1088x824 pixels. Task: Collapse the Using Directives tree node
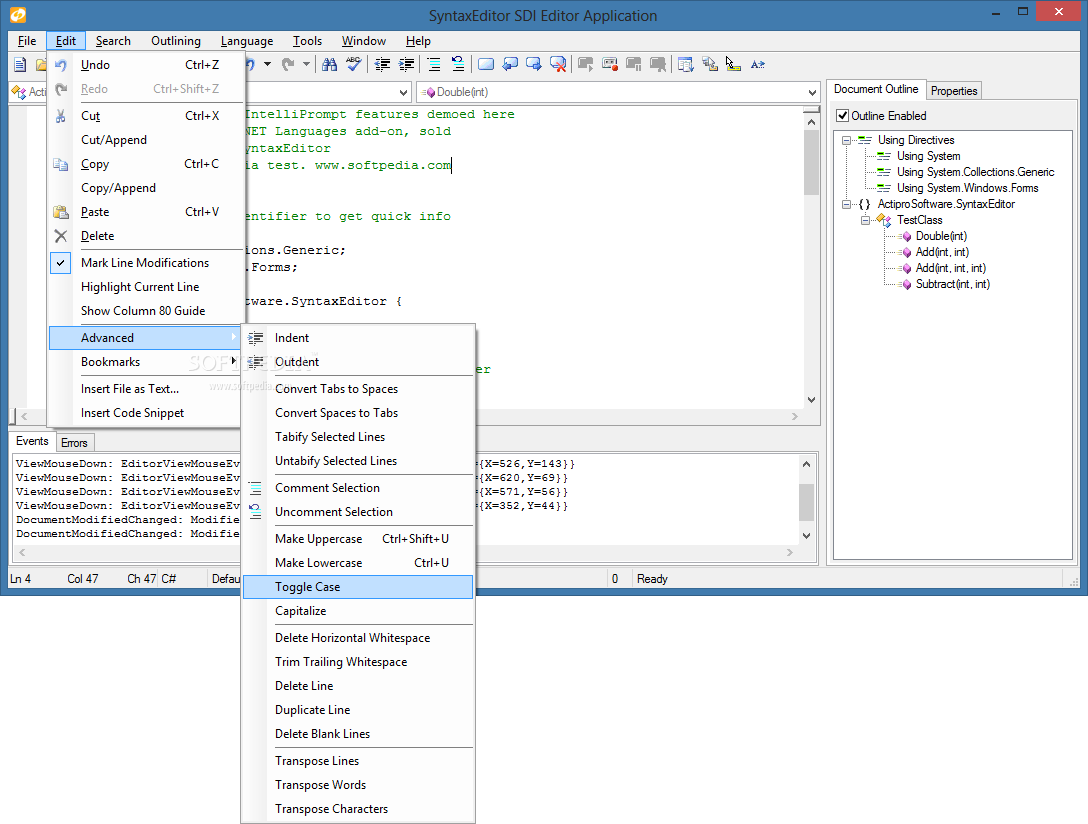click(847, 140)
